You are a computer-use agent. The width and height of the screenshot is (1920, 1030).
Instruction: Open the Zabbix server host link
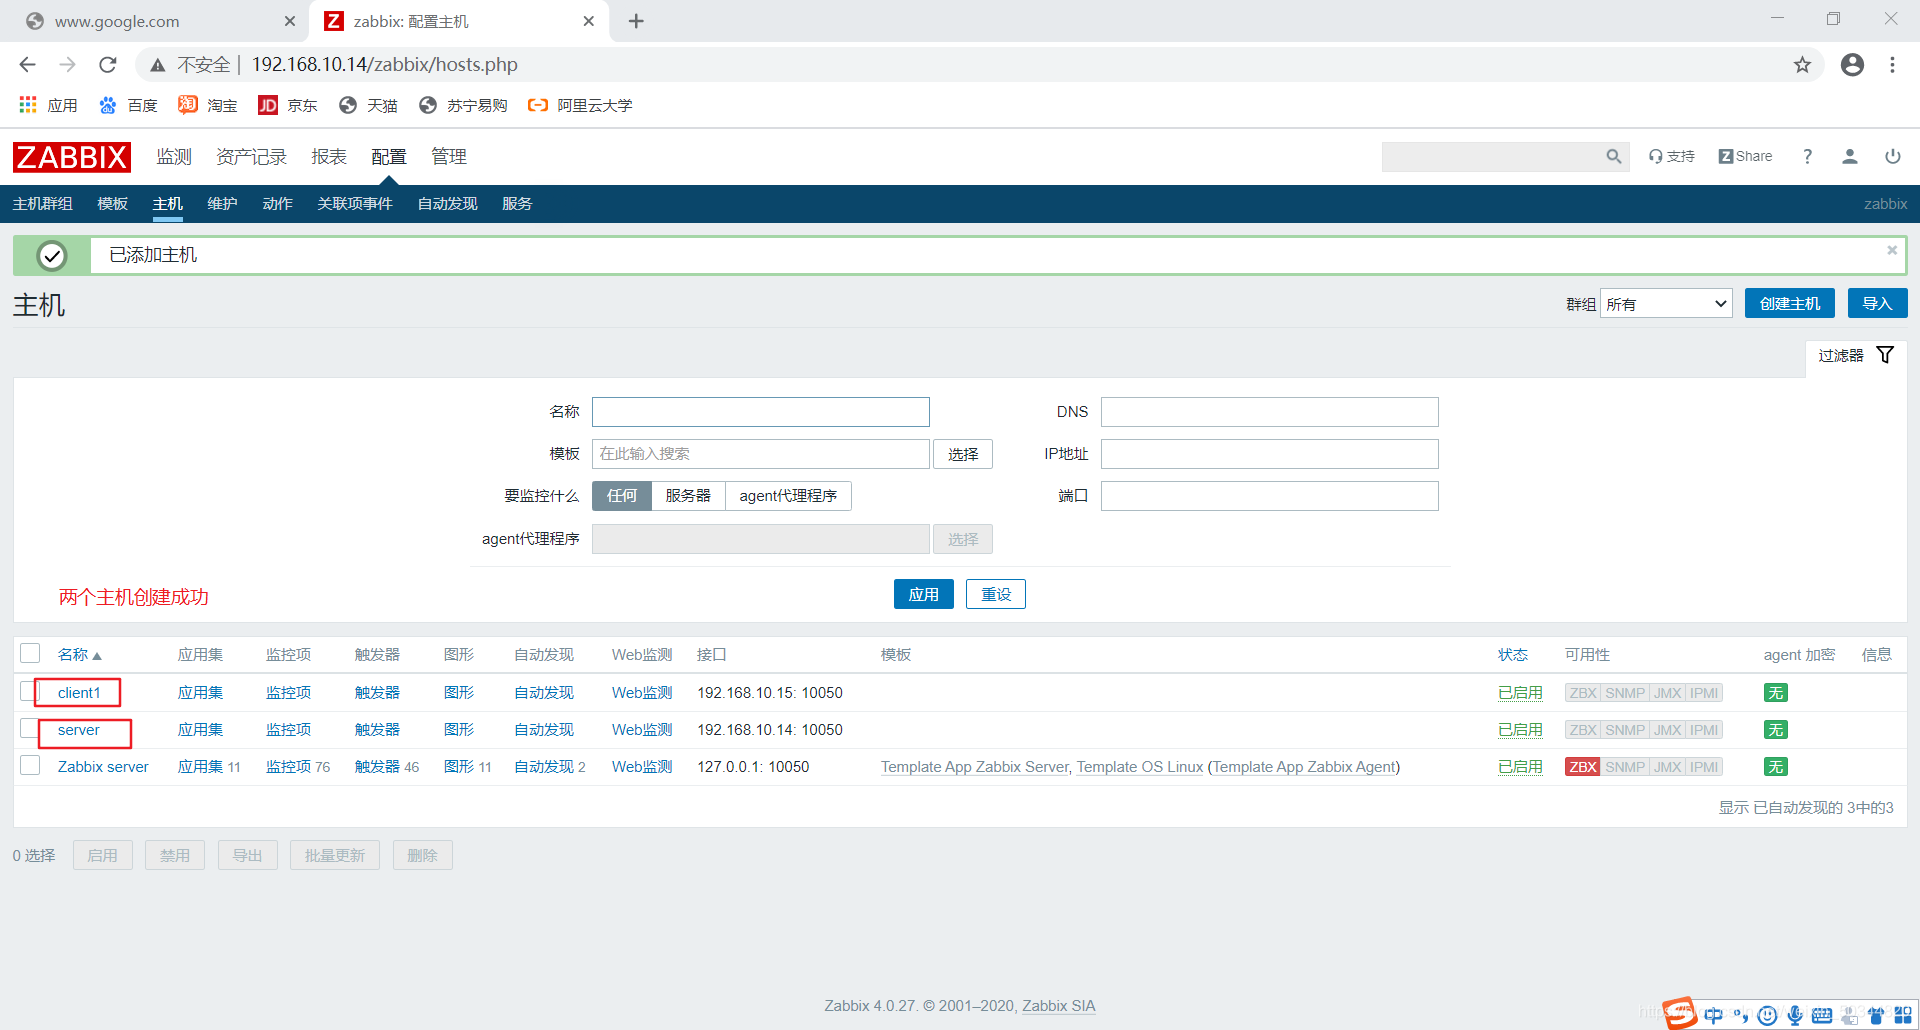point(103,767)
